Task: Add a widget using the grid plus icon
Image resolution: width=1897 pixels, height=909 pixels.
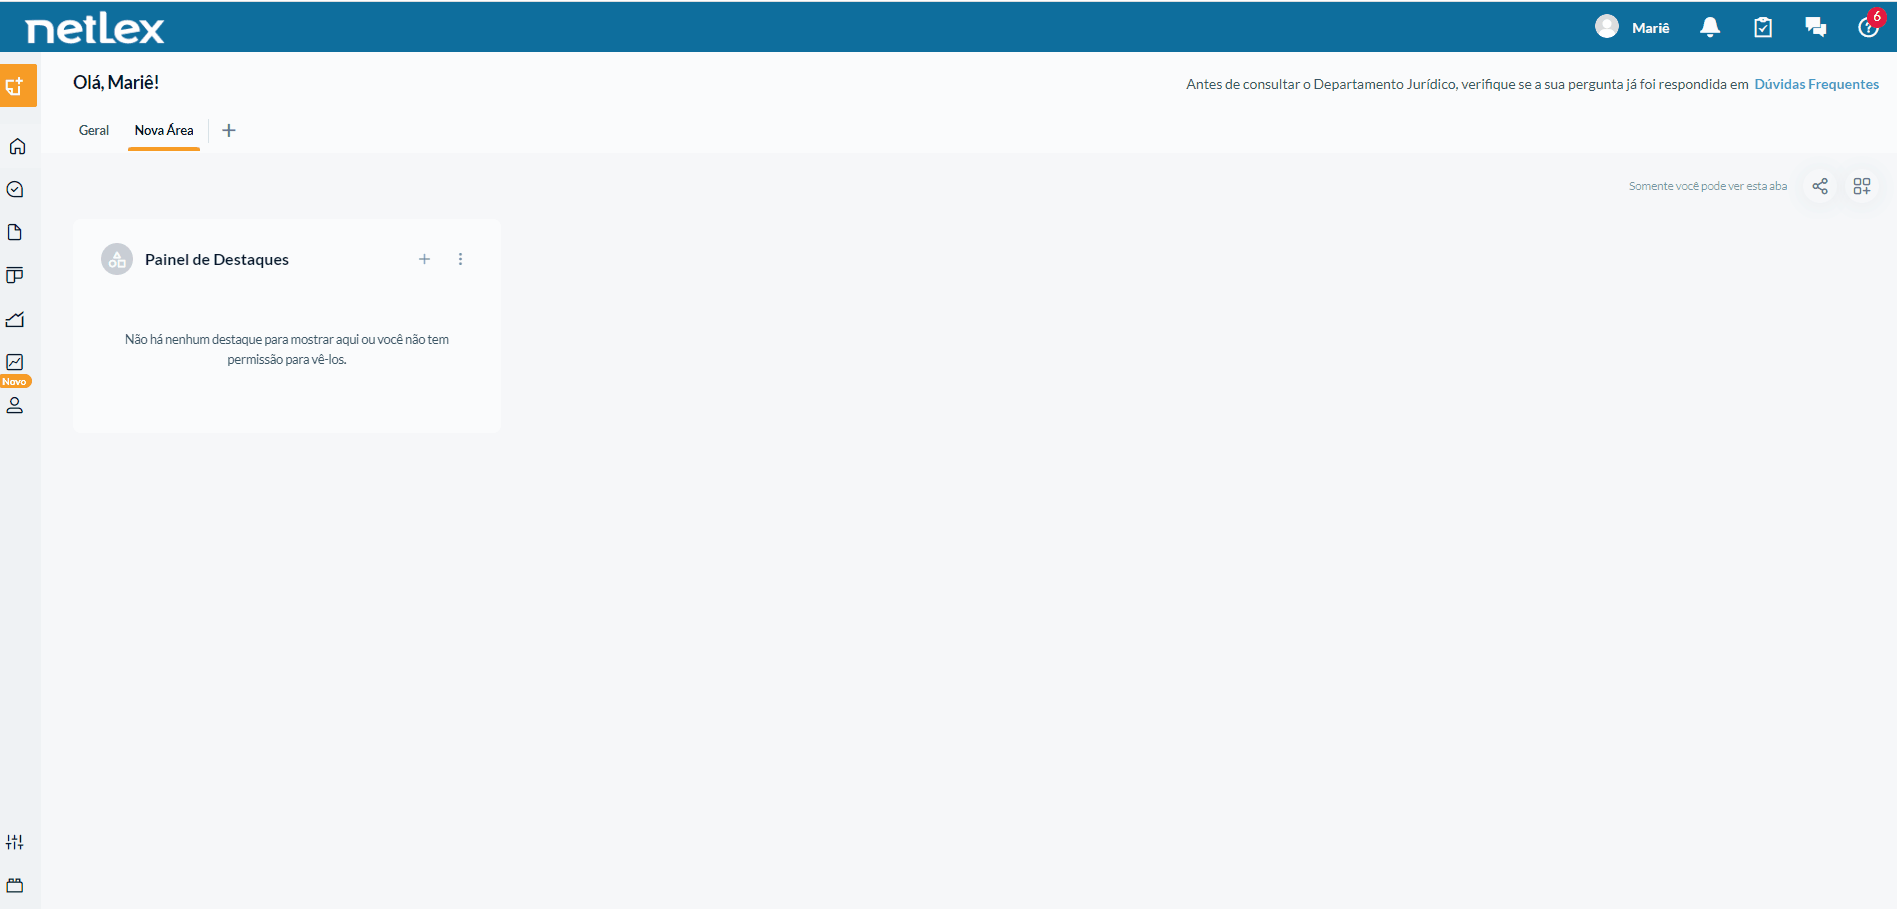Action: [1862, 186]
